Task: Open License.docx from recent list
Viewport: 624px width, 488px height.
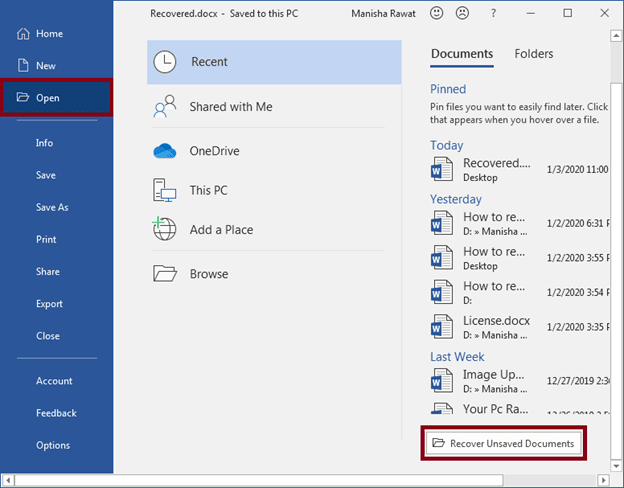Action: tap(519, 327)
